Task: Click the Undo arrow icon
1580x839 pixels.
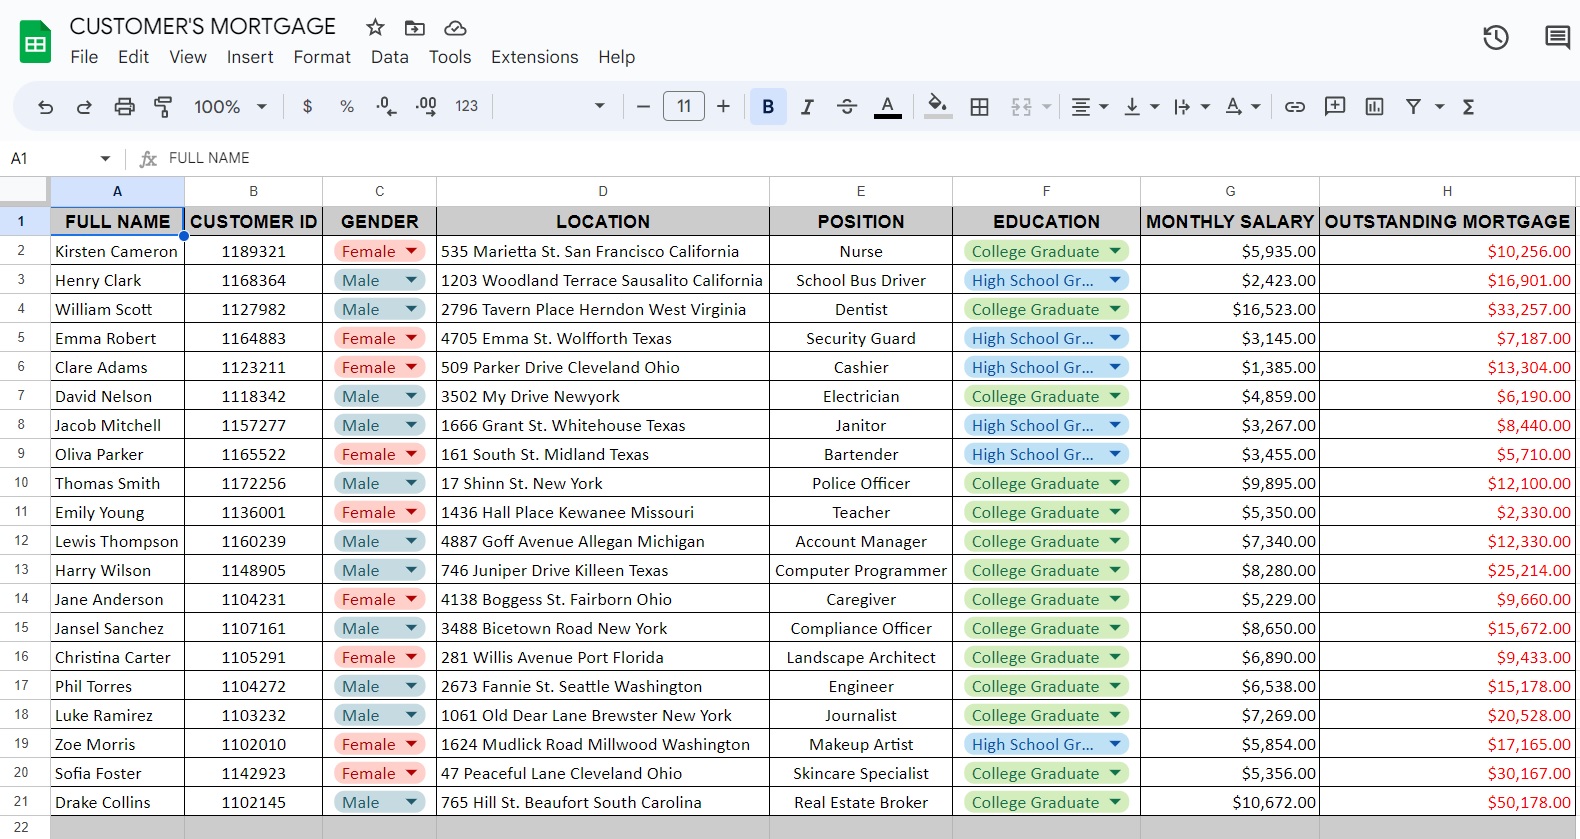Action: click(x=45, y=107)
